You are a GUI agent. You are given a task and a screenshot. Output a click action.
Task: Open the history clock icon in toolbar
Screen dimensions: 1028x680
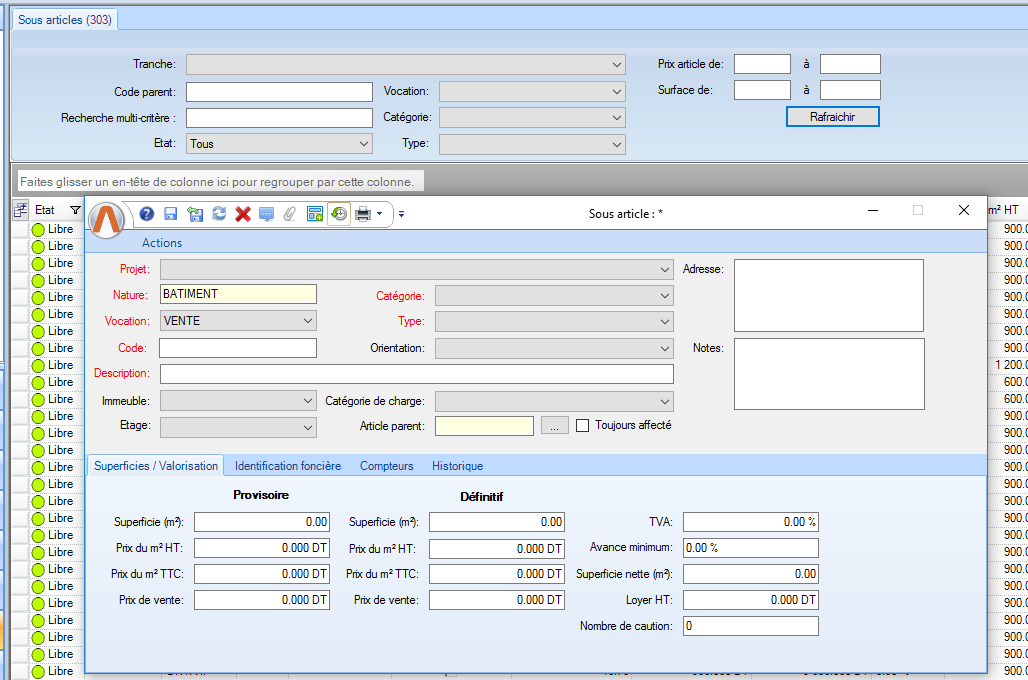coord(339,214)
